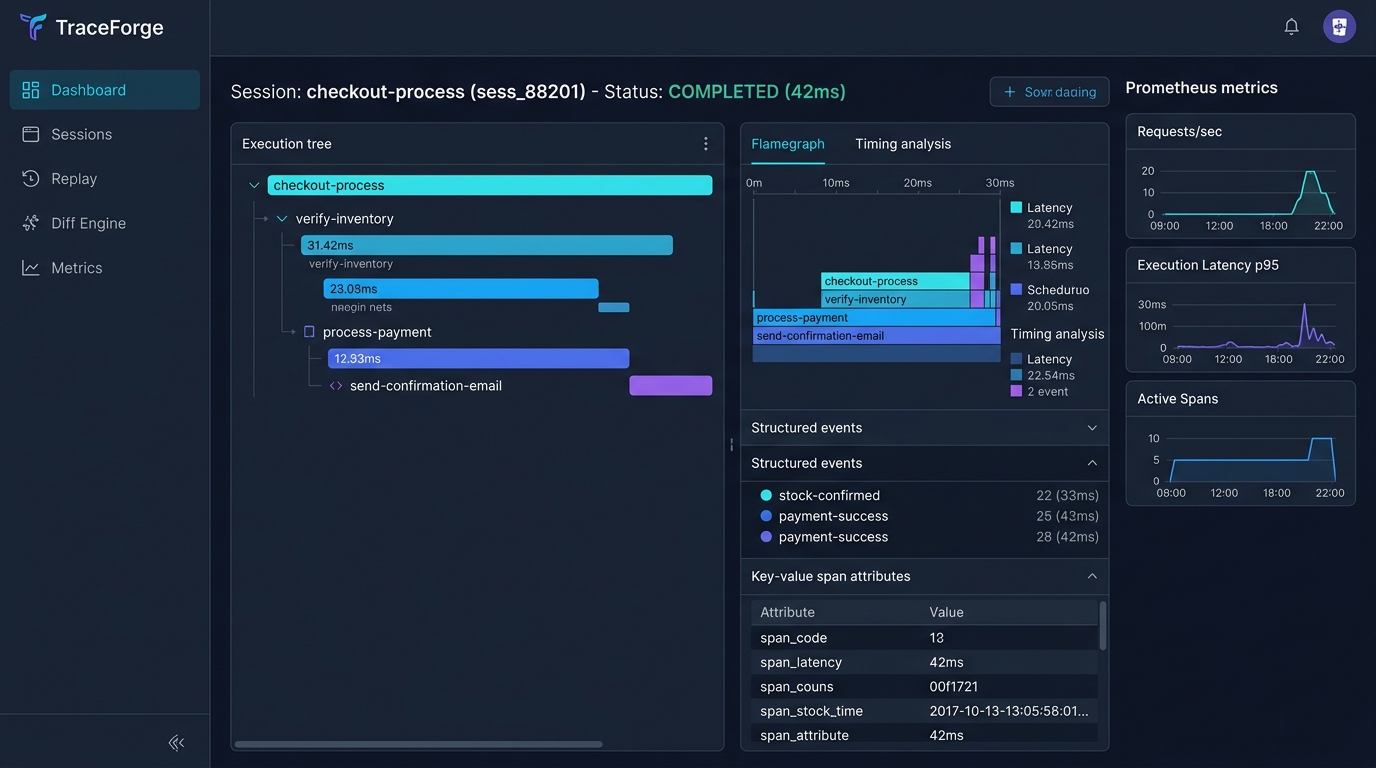Viewport: 1376px width, 768px height.
Task: Click Latency 22.54ms legend swatch
Action: tap(1016, 375)
